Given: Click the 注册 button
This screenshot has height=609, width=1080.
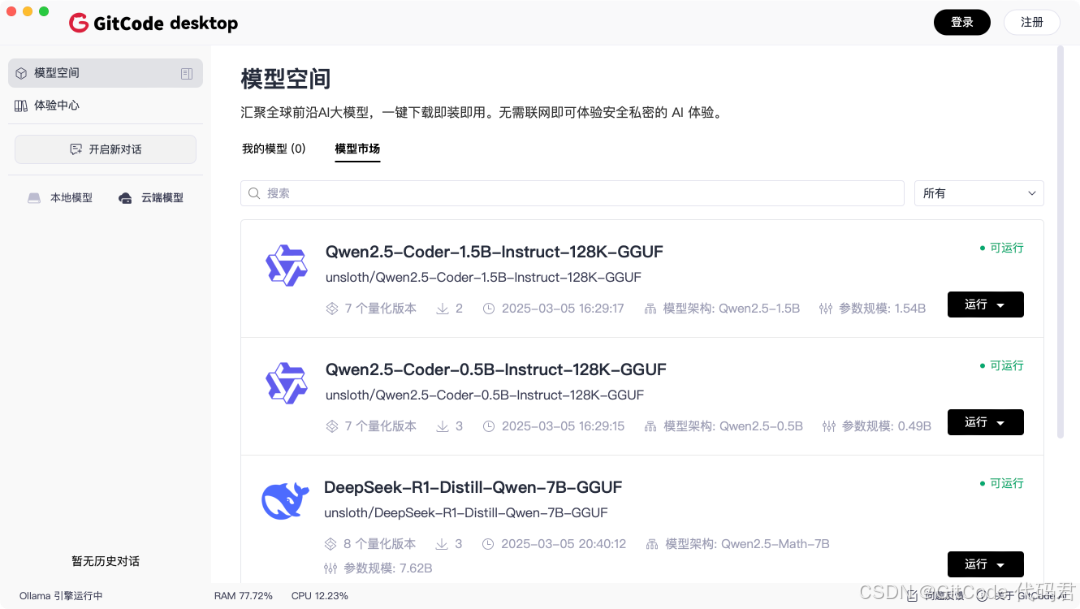Looking at the screenshot, I should (1031, 22).
